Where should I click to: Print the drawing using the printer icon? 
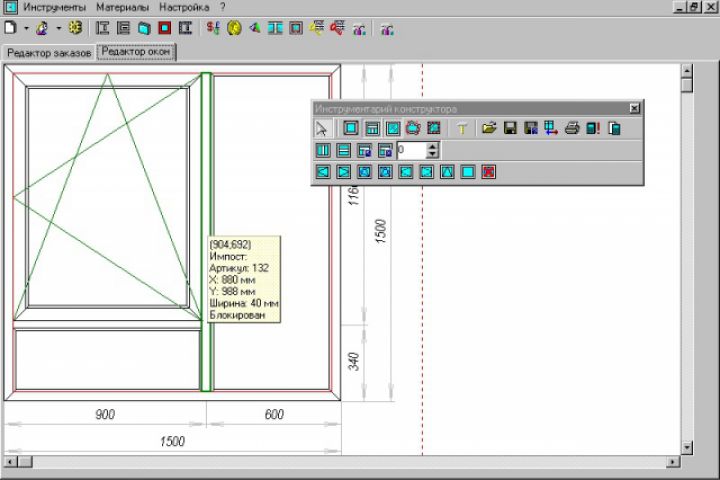[572, 128]
